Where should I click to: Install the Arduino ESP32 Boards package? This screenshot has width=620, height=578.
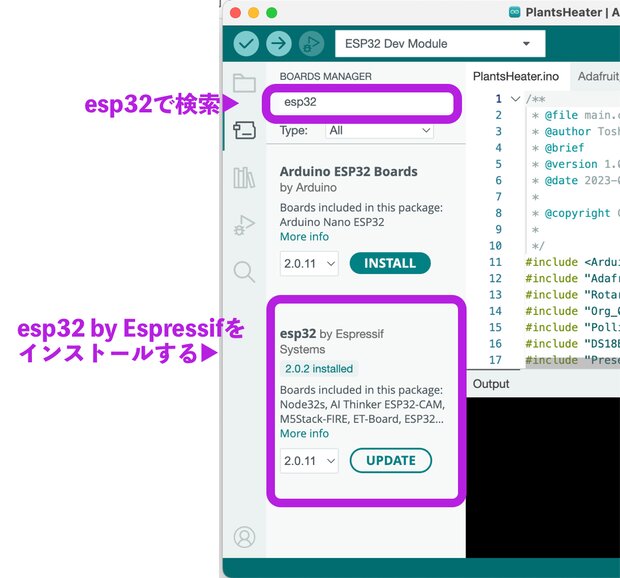(390, 263)
